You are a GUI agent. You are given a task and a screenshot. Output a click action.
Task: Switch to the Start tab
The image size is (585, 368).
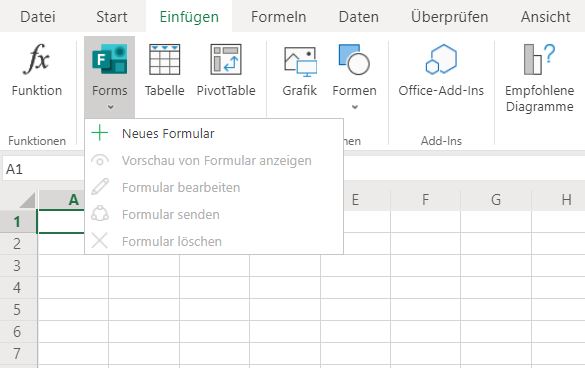[x=112, y=17]
